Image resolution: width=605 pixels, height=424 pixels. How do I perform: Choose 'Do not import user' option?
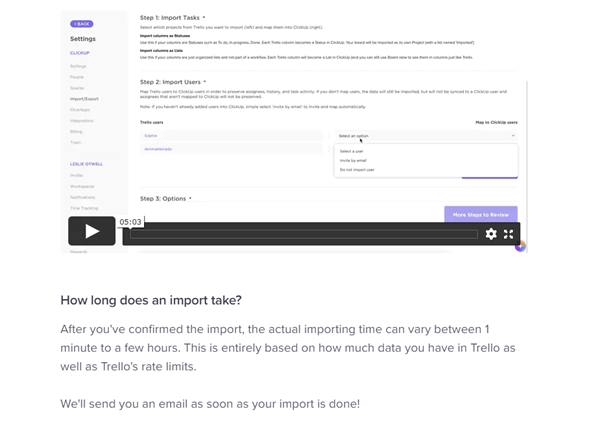click(x=357, y=170)
